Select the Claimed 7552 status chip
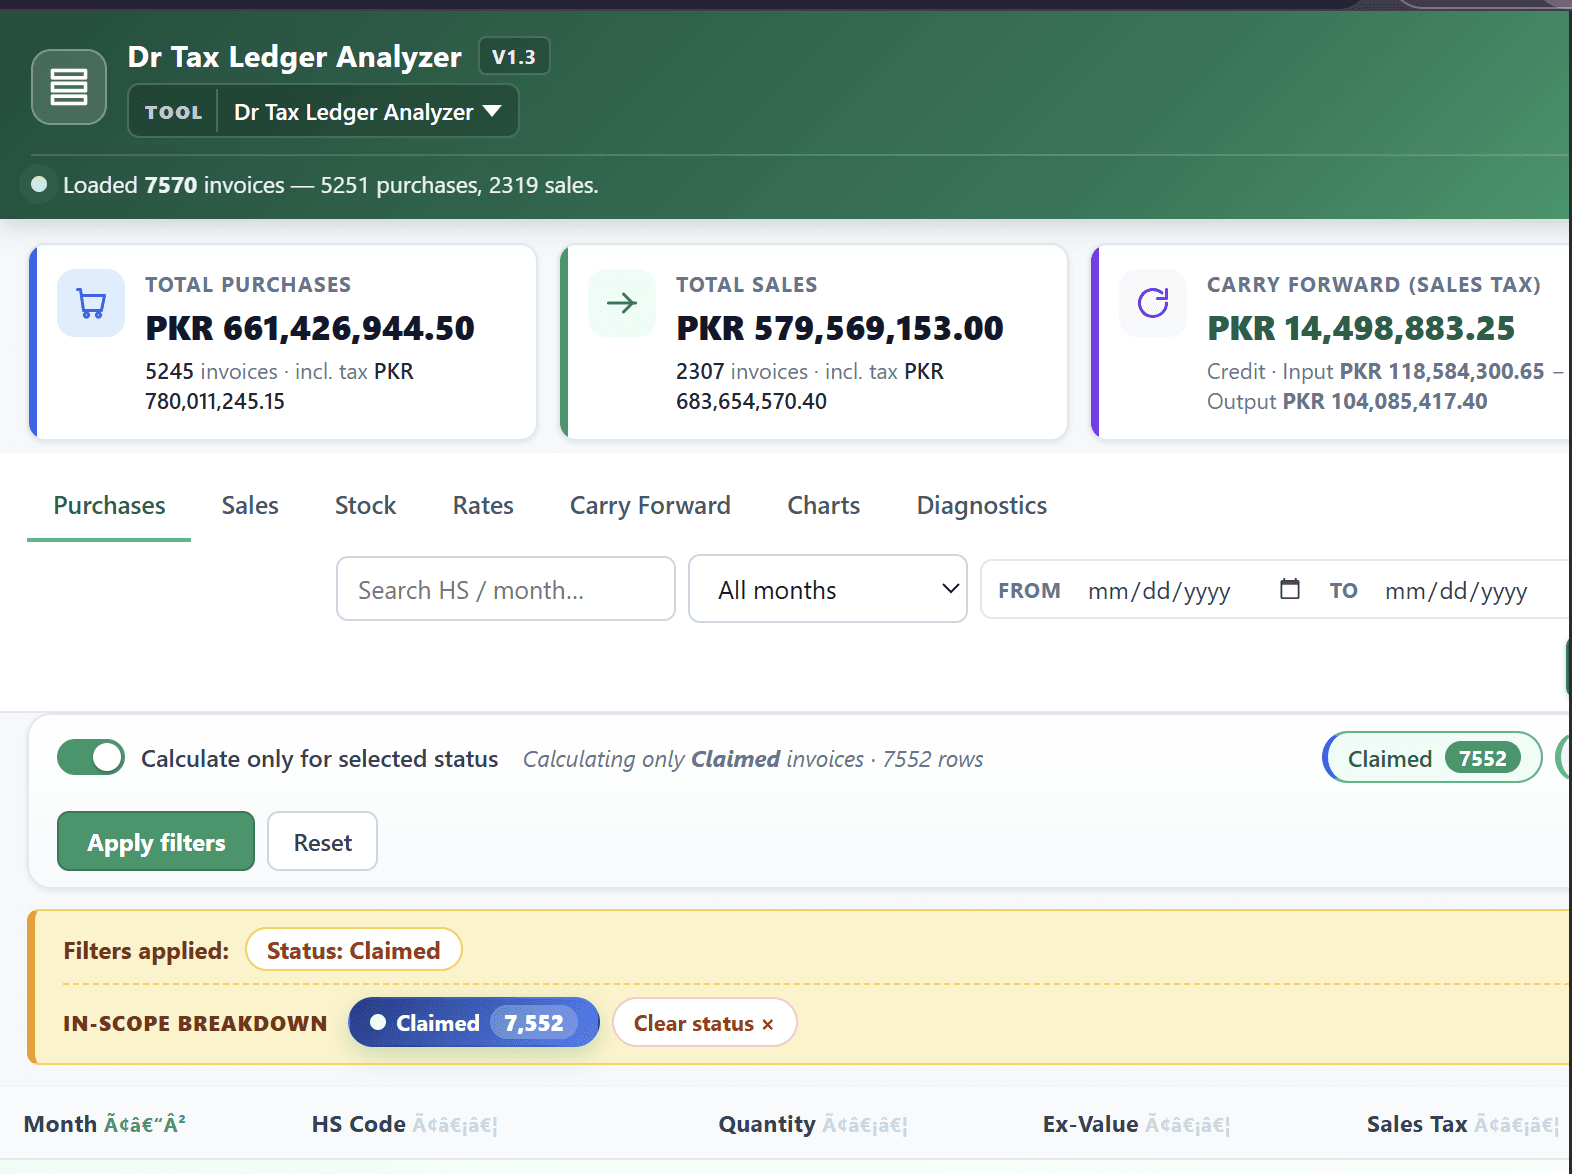1572x1174 pixels. (1432, 758)
